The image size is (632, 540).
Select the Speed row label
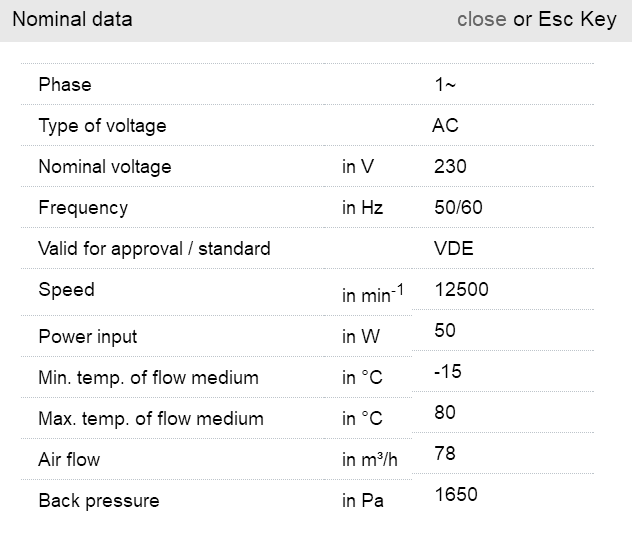coord(66,290)
